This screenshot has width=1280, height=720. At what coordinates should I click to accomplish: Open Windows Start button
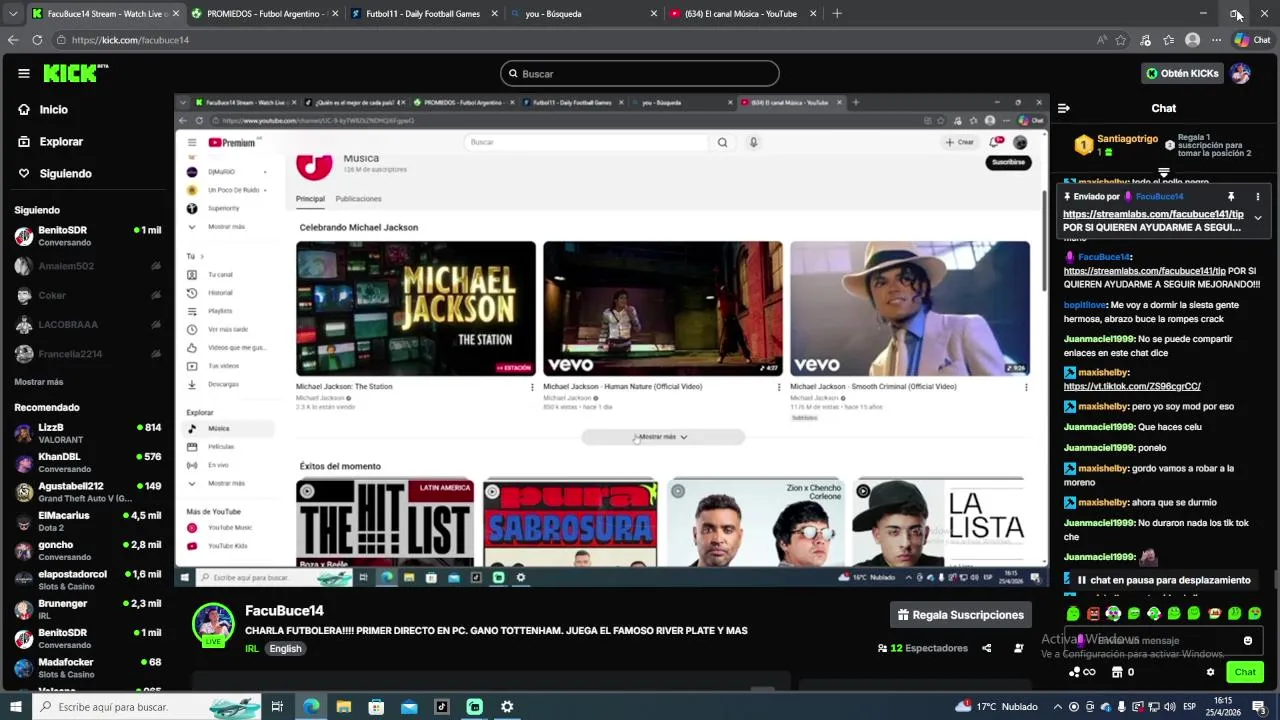pyautogui.click(x=15, y=707)
